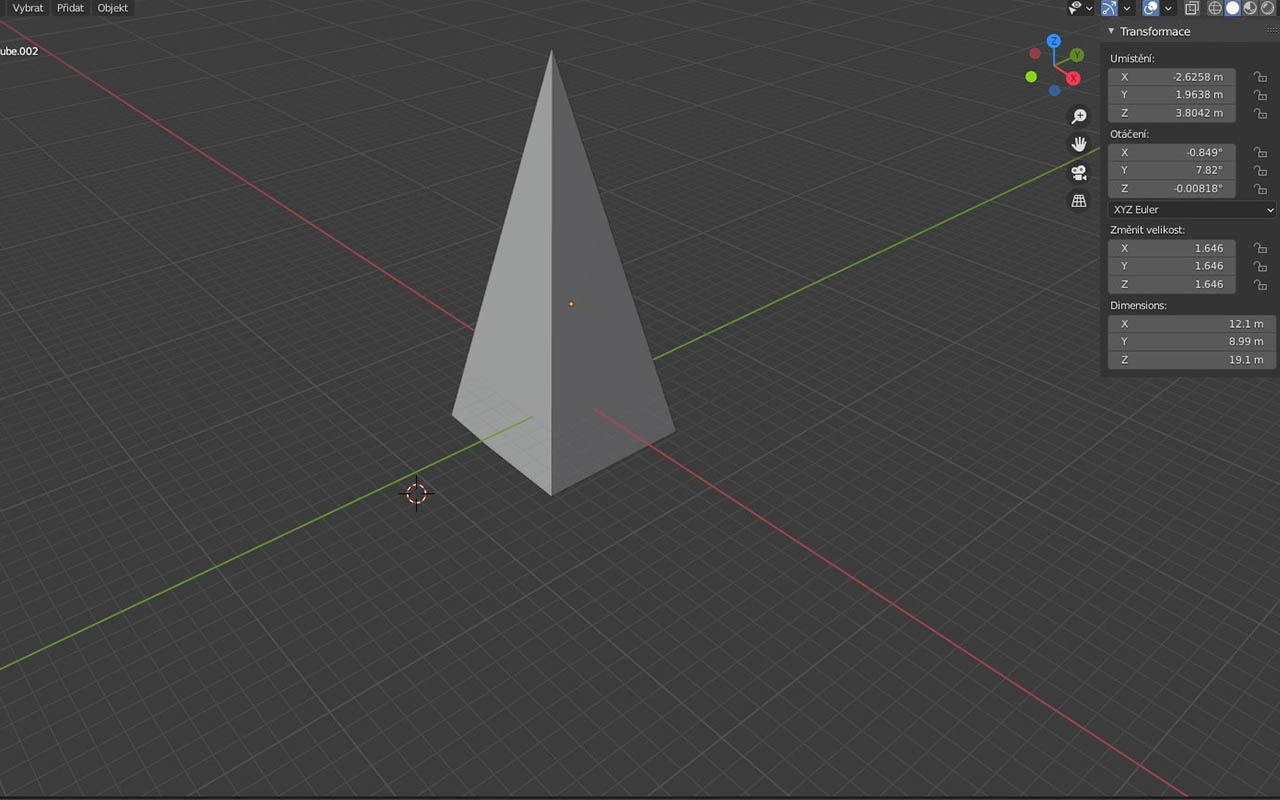Viewport: 1280px width, 800px height.
Task: Lock the Otáčení Z value
Action: click(x=1260, y=189)
